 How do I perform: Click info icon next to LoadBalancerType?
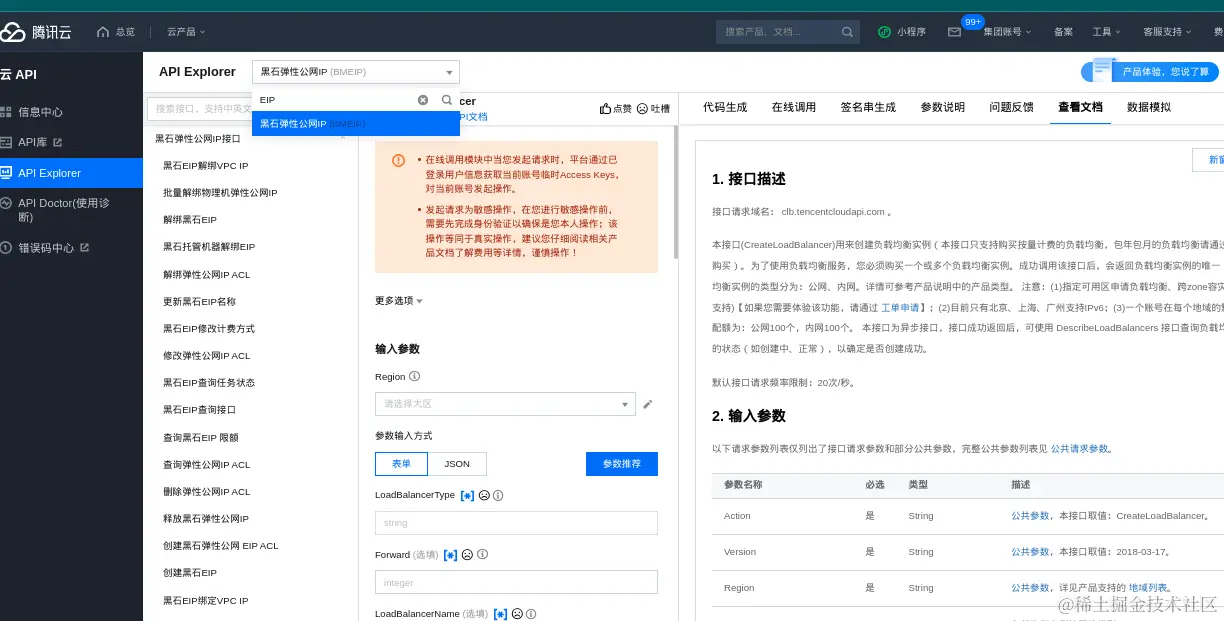click(498, 495)
